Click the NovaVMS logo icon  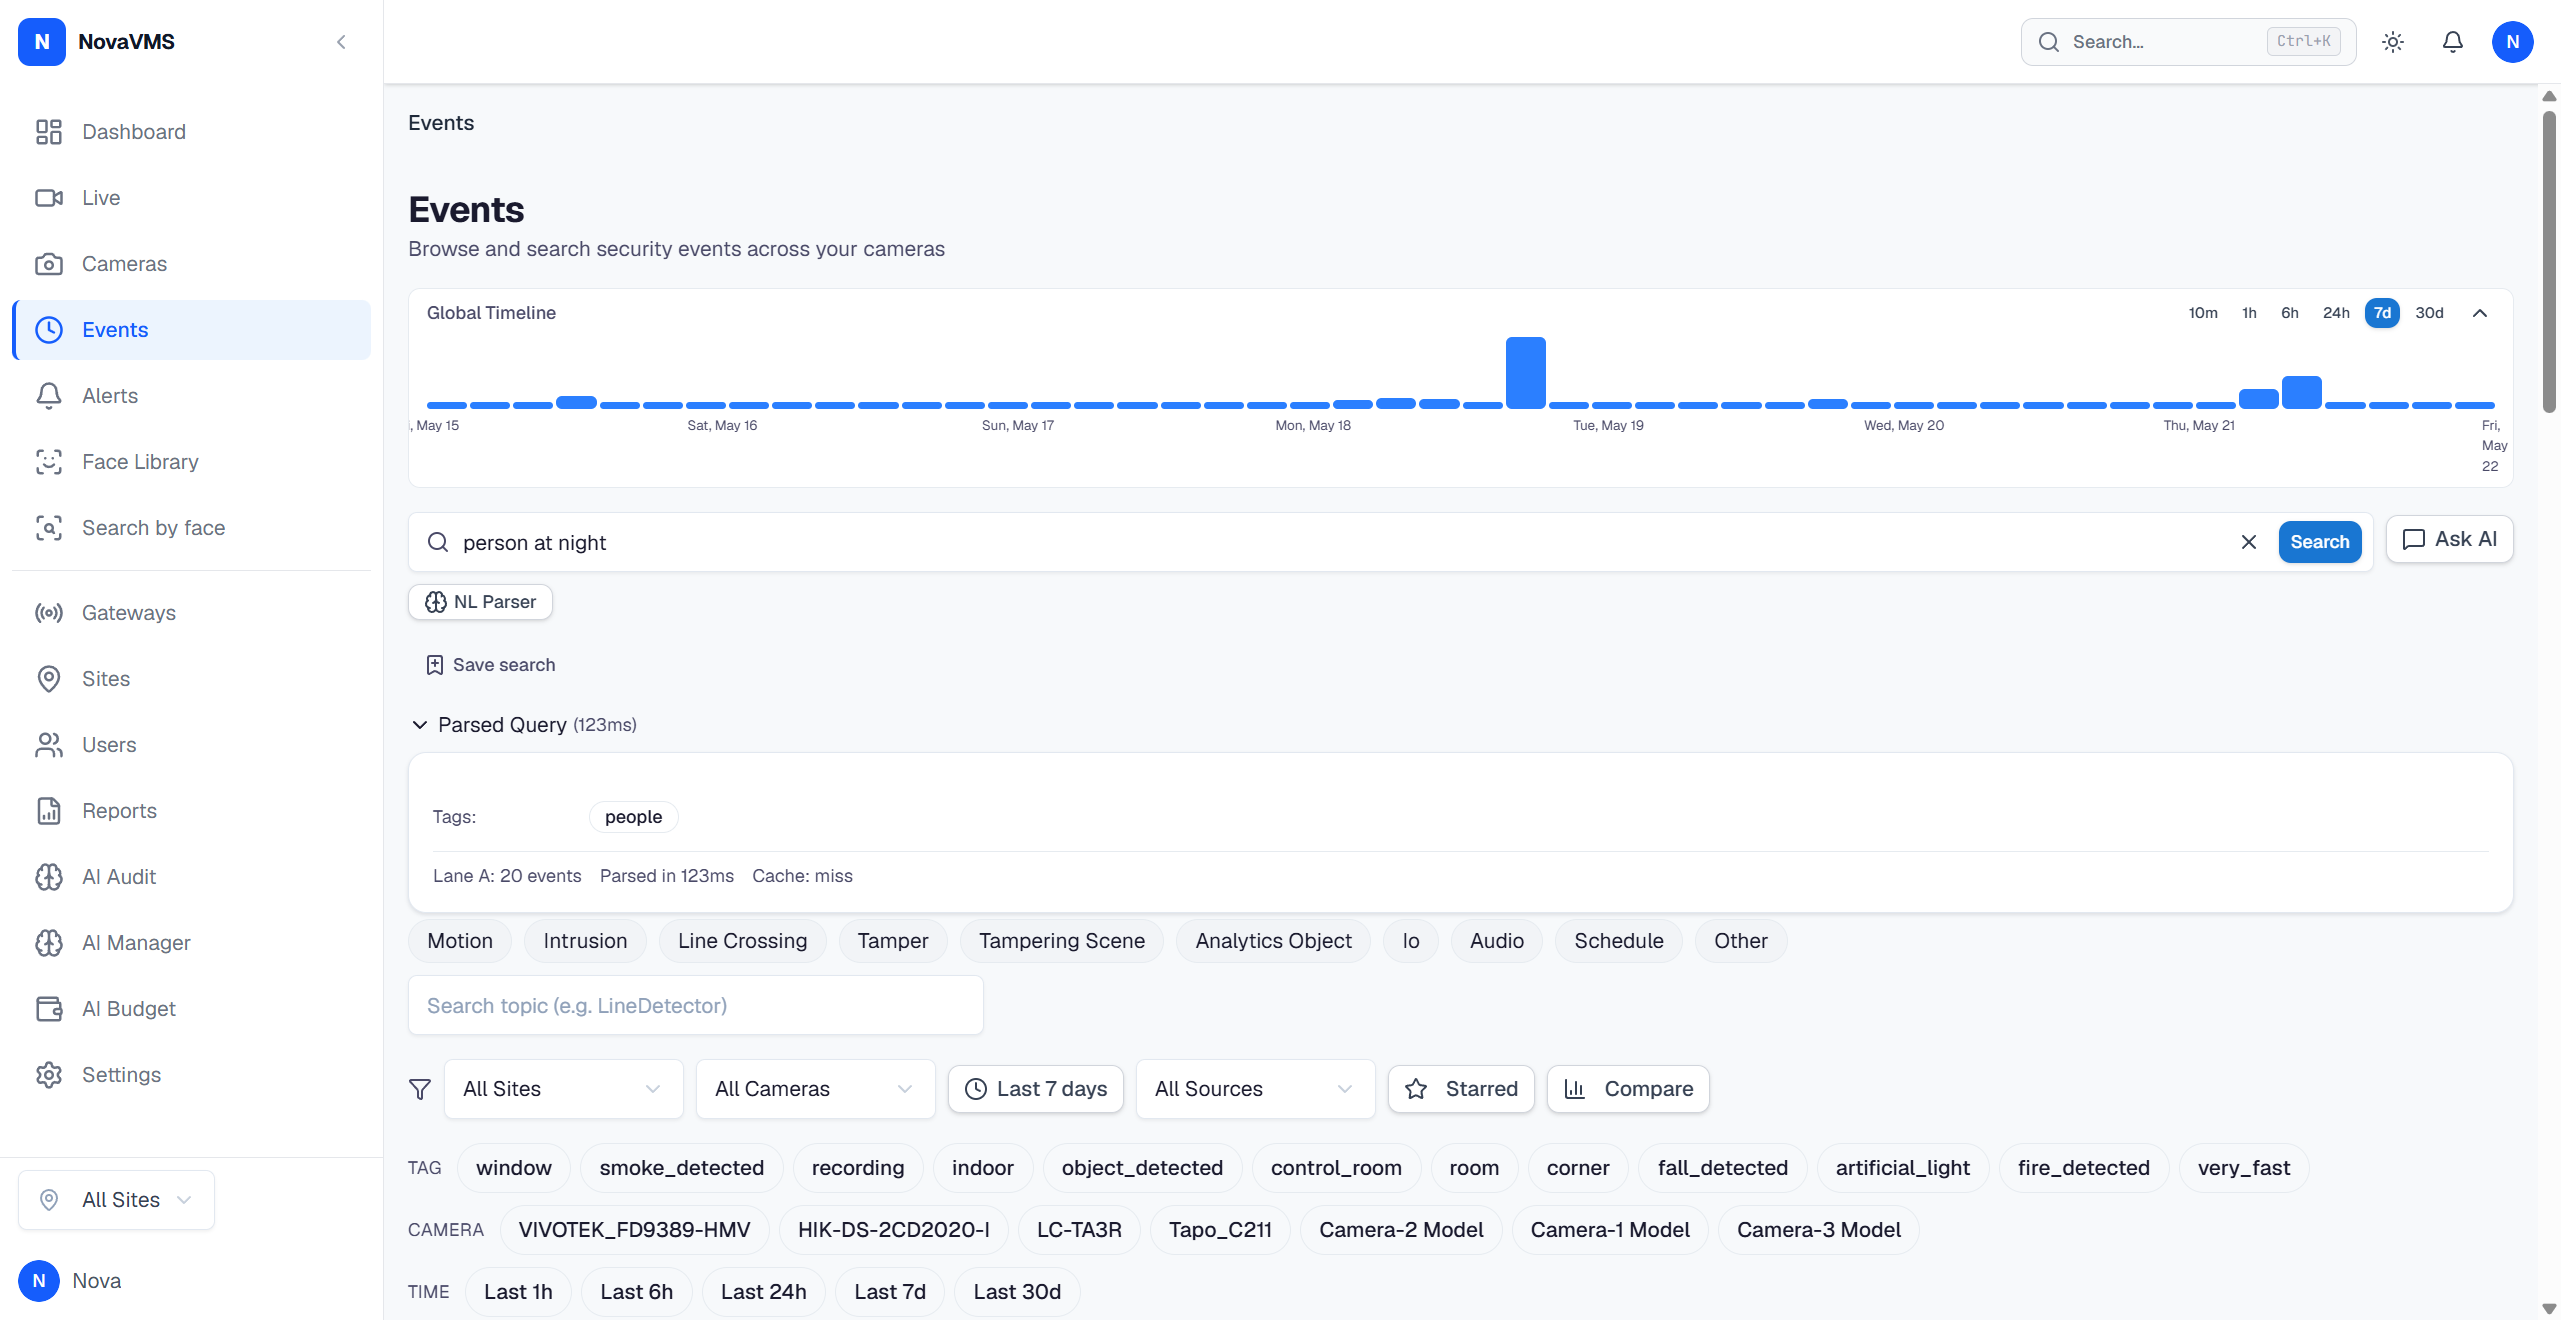[42, 42]
